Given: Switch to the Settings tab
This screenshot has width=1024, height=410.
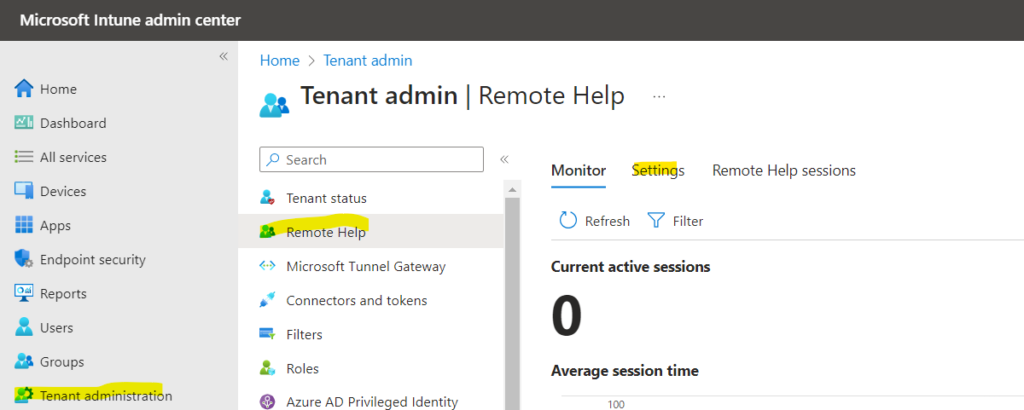Looking at the screenshot, I should [658, 170].
